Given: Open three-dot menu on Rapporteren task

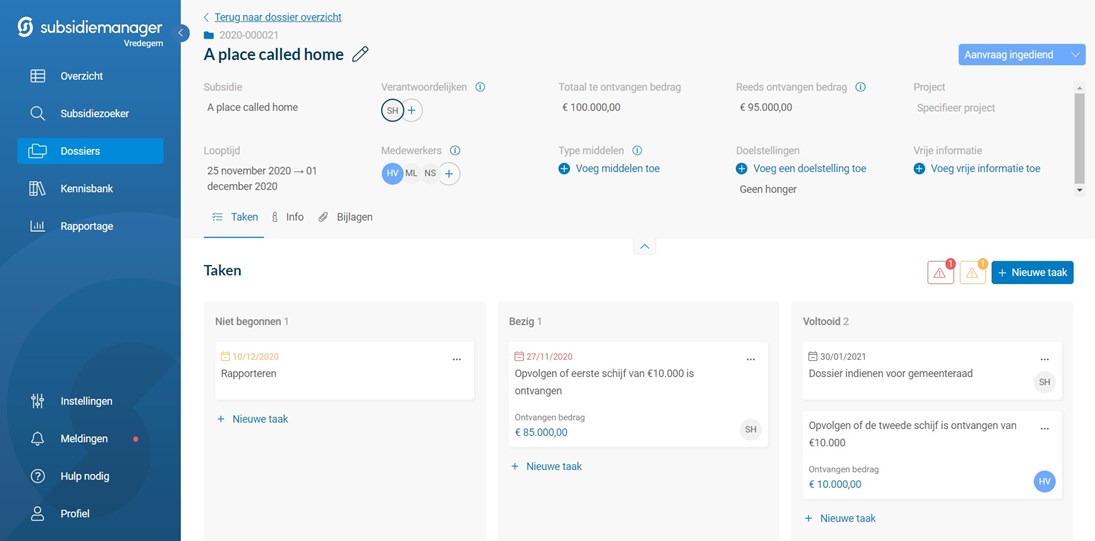Looking at the screenshot, I should (457, 359).
